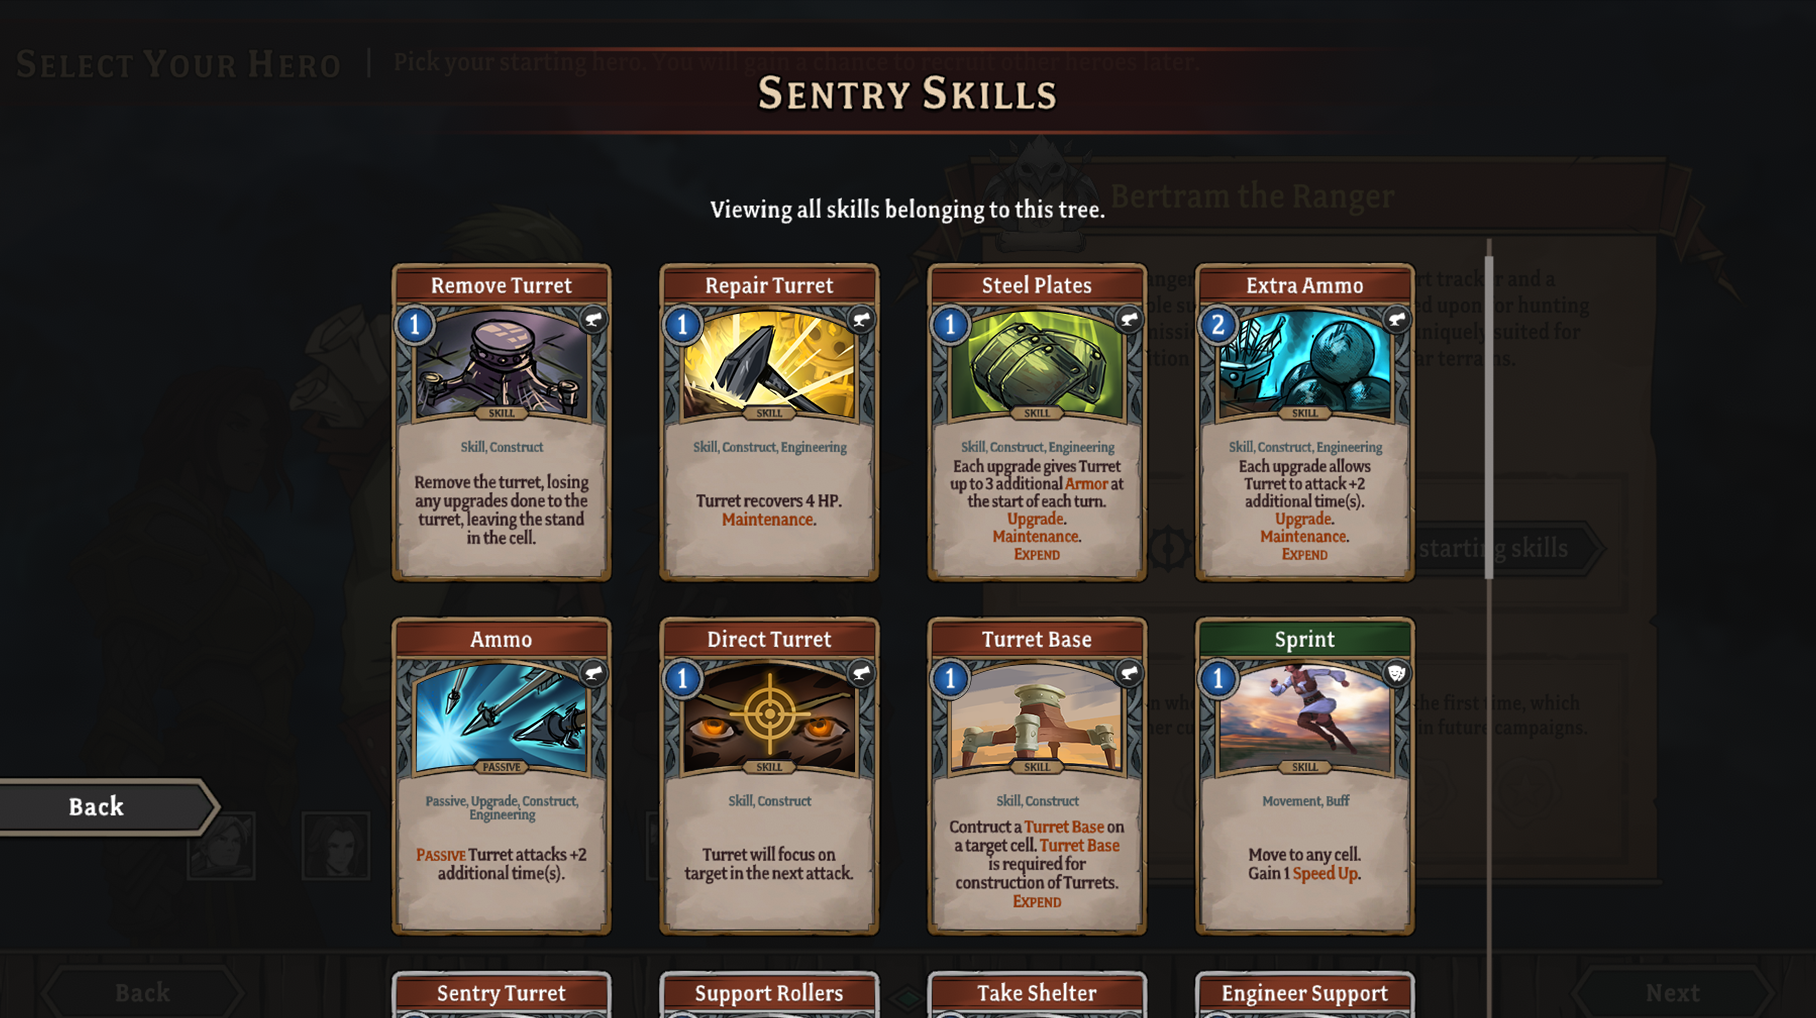Click the Turret Base card artwork
Image resolution: width=1816 pixels, height=1018 pixels.
[x=1037, y=718]
